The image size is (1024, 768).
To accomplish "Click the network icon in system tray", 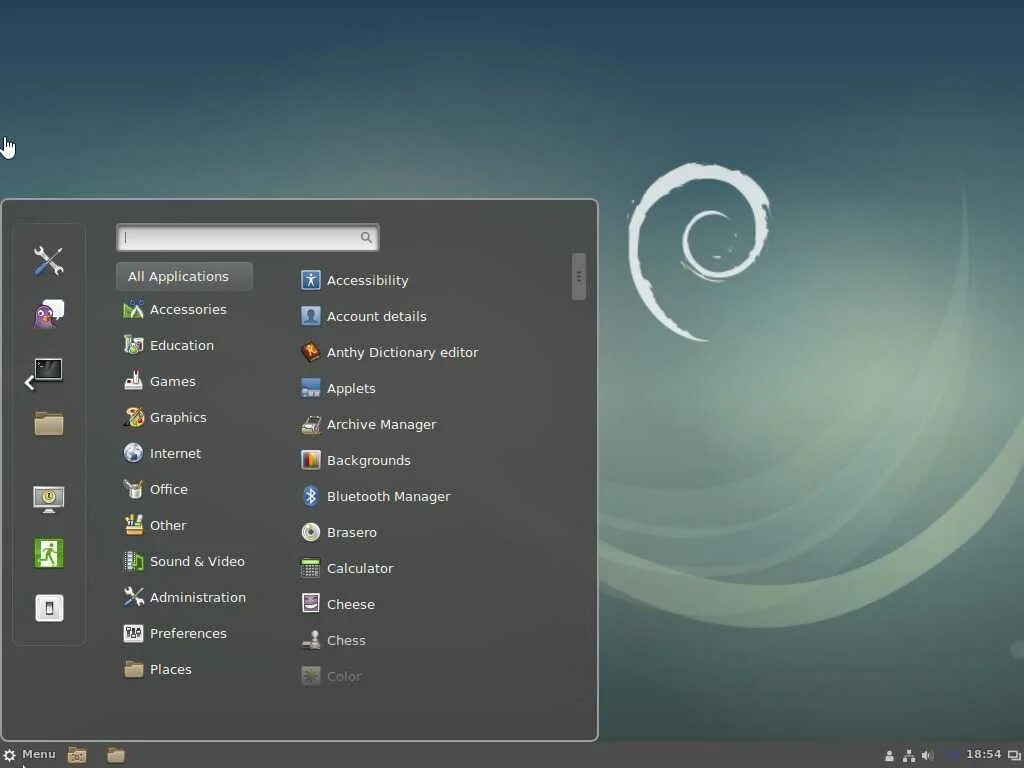I will 908,756.
